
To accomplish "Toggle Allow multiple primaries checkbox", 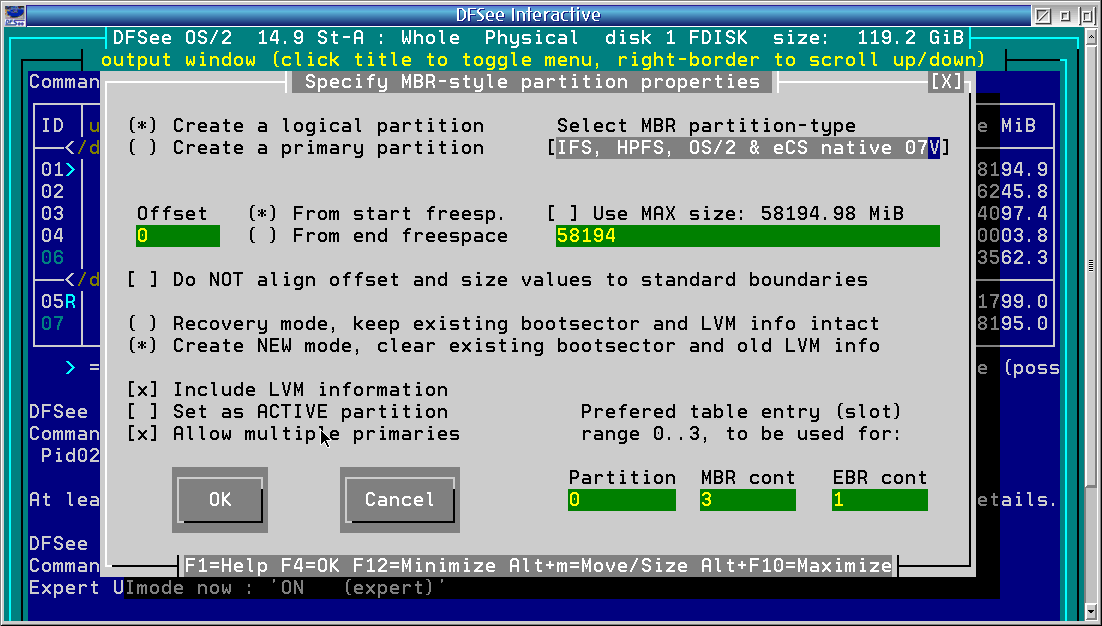I will point(294,433).
